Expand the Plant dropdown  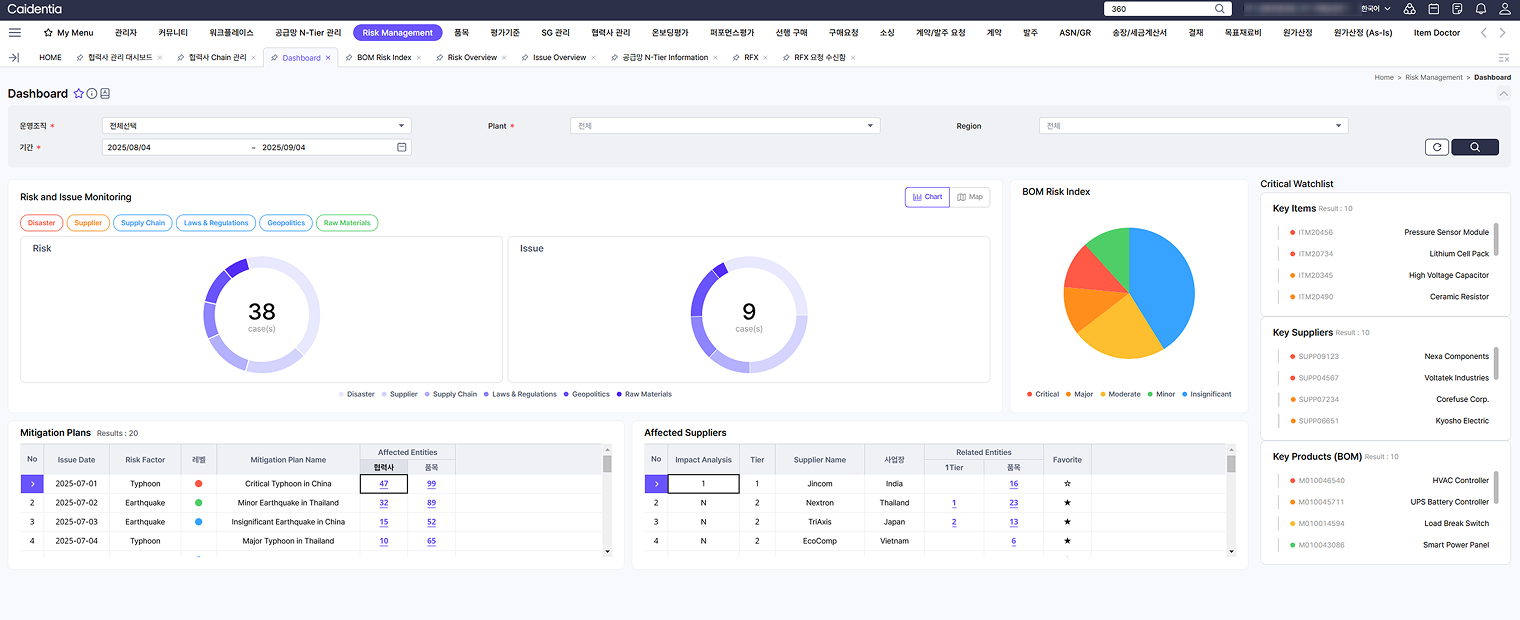(724, 126)
